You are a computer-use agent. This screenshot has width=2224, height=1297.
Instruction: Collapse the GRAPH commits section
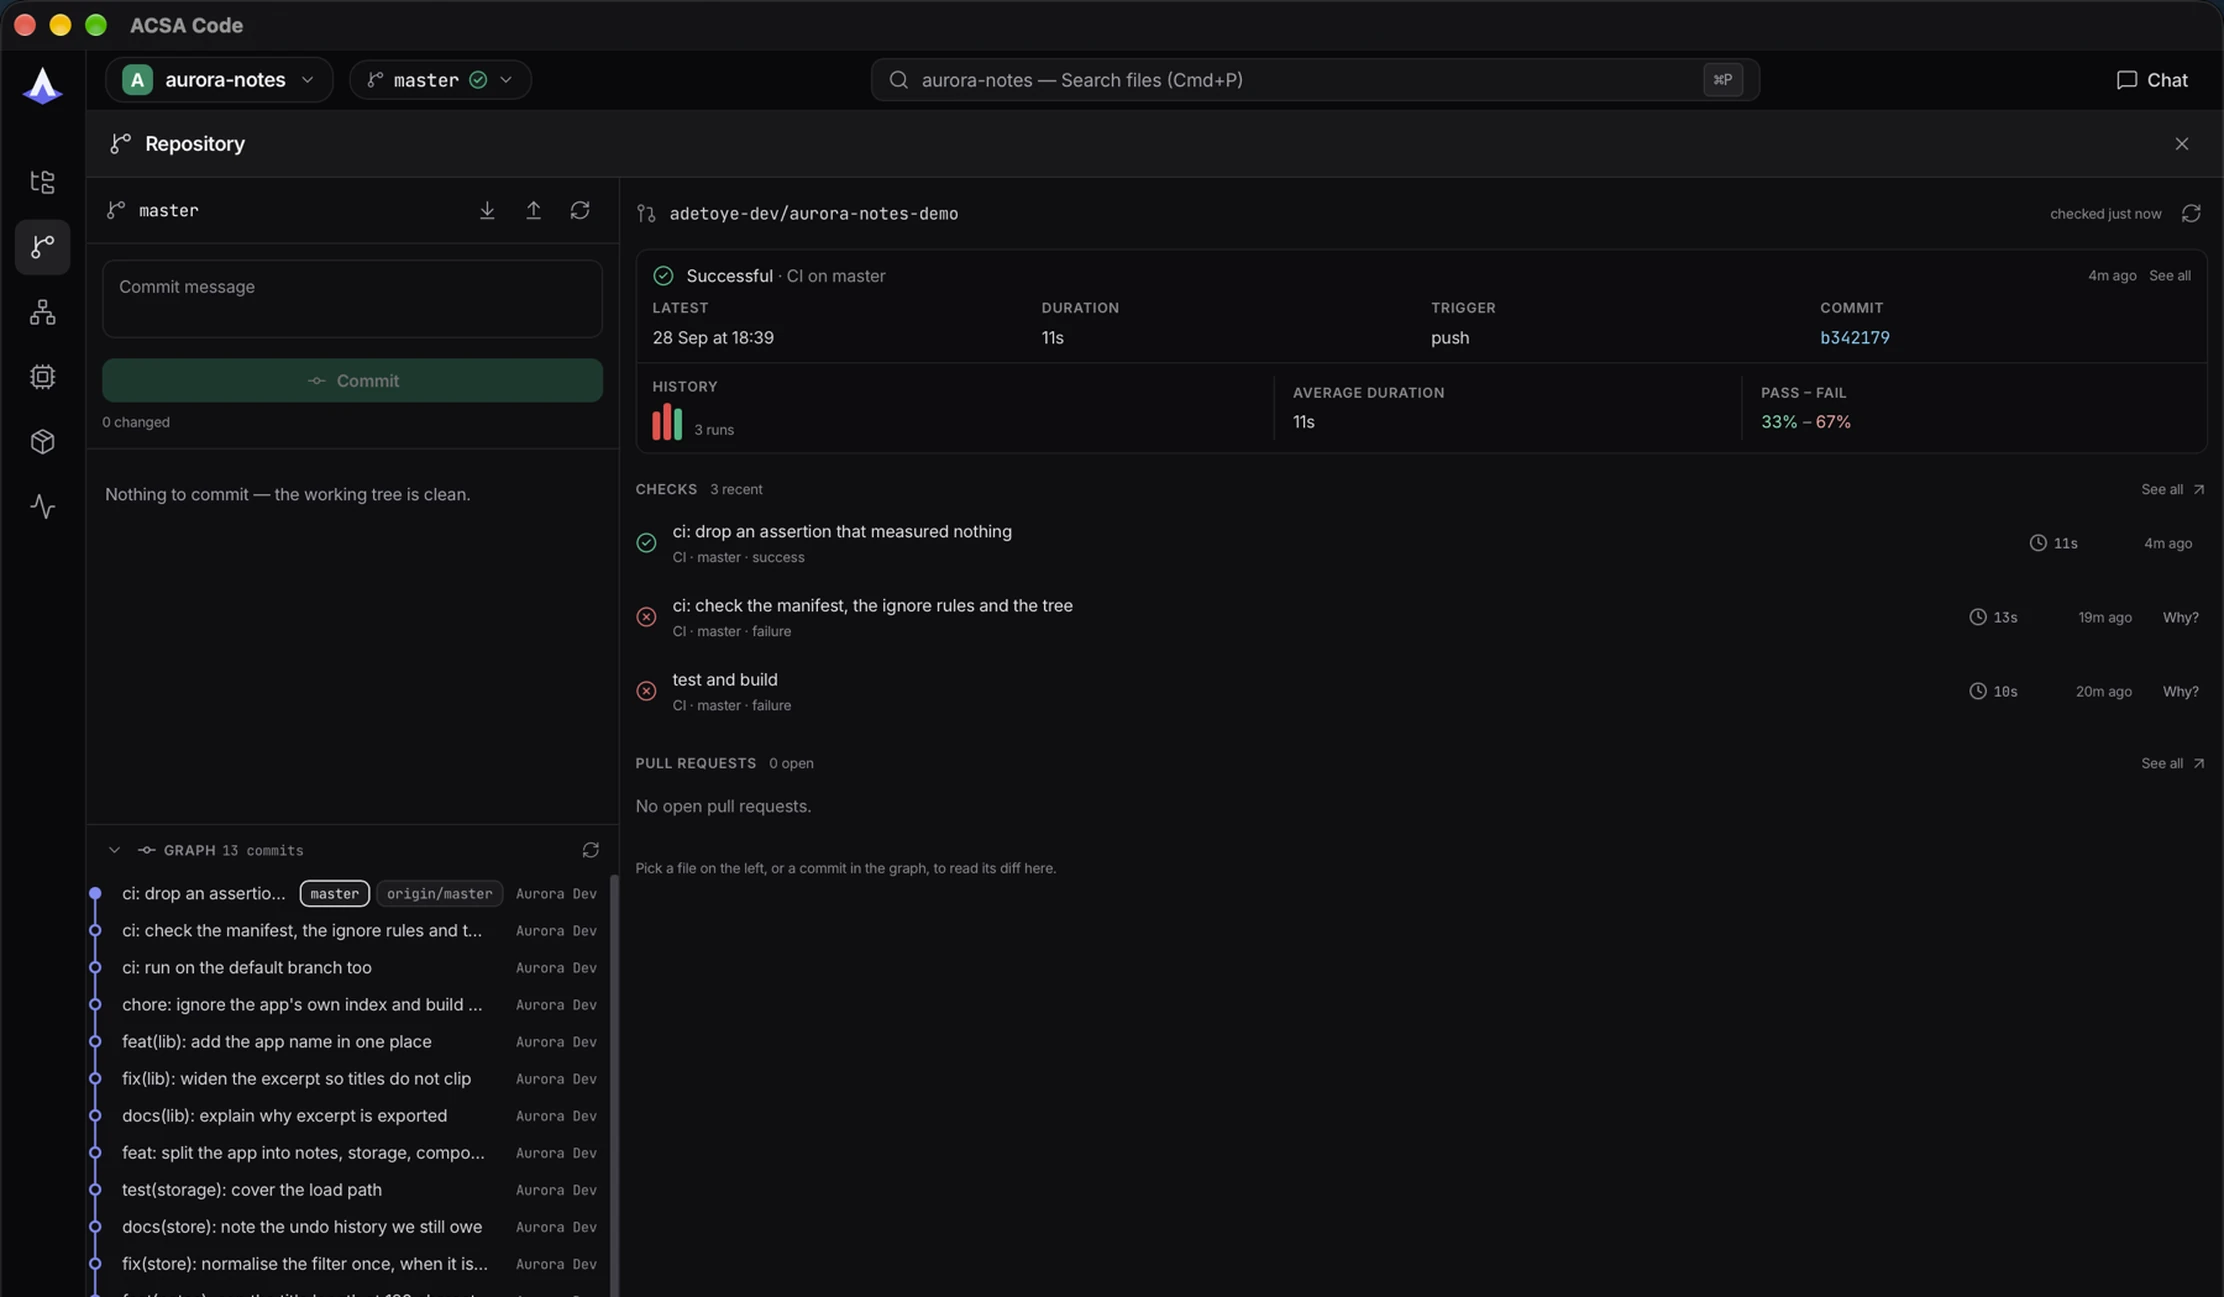114,850
